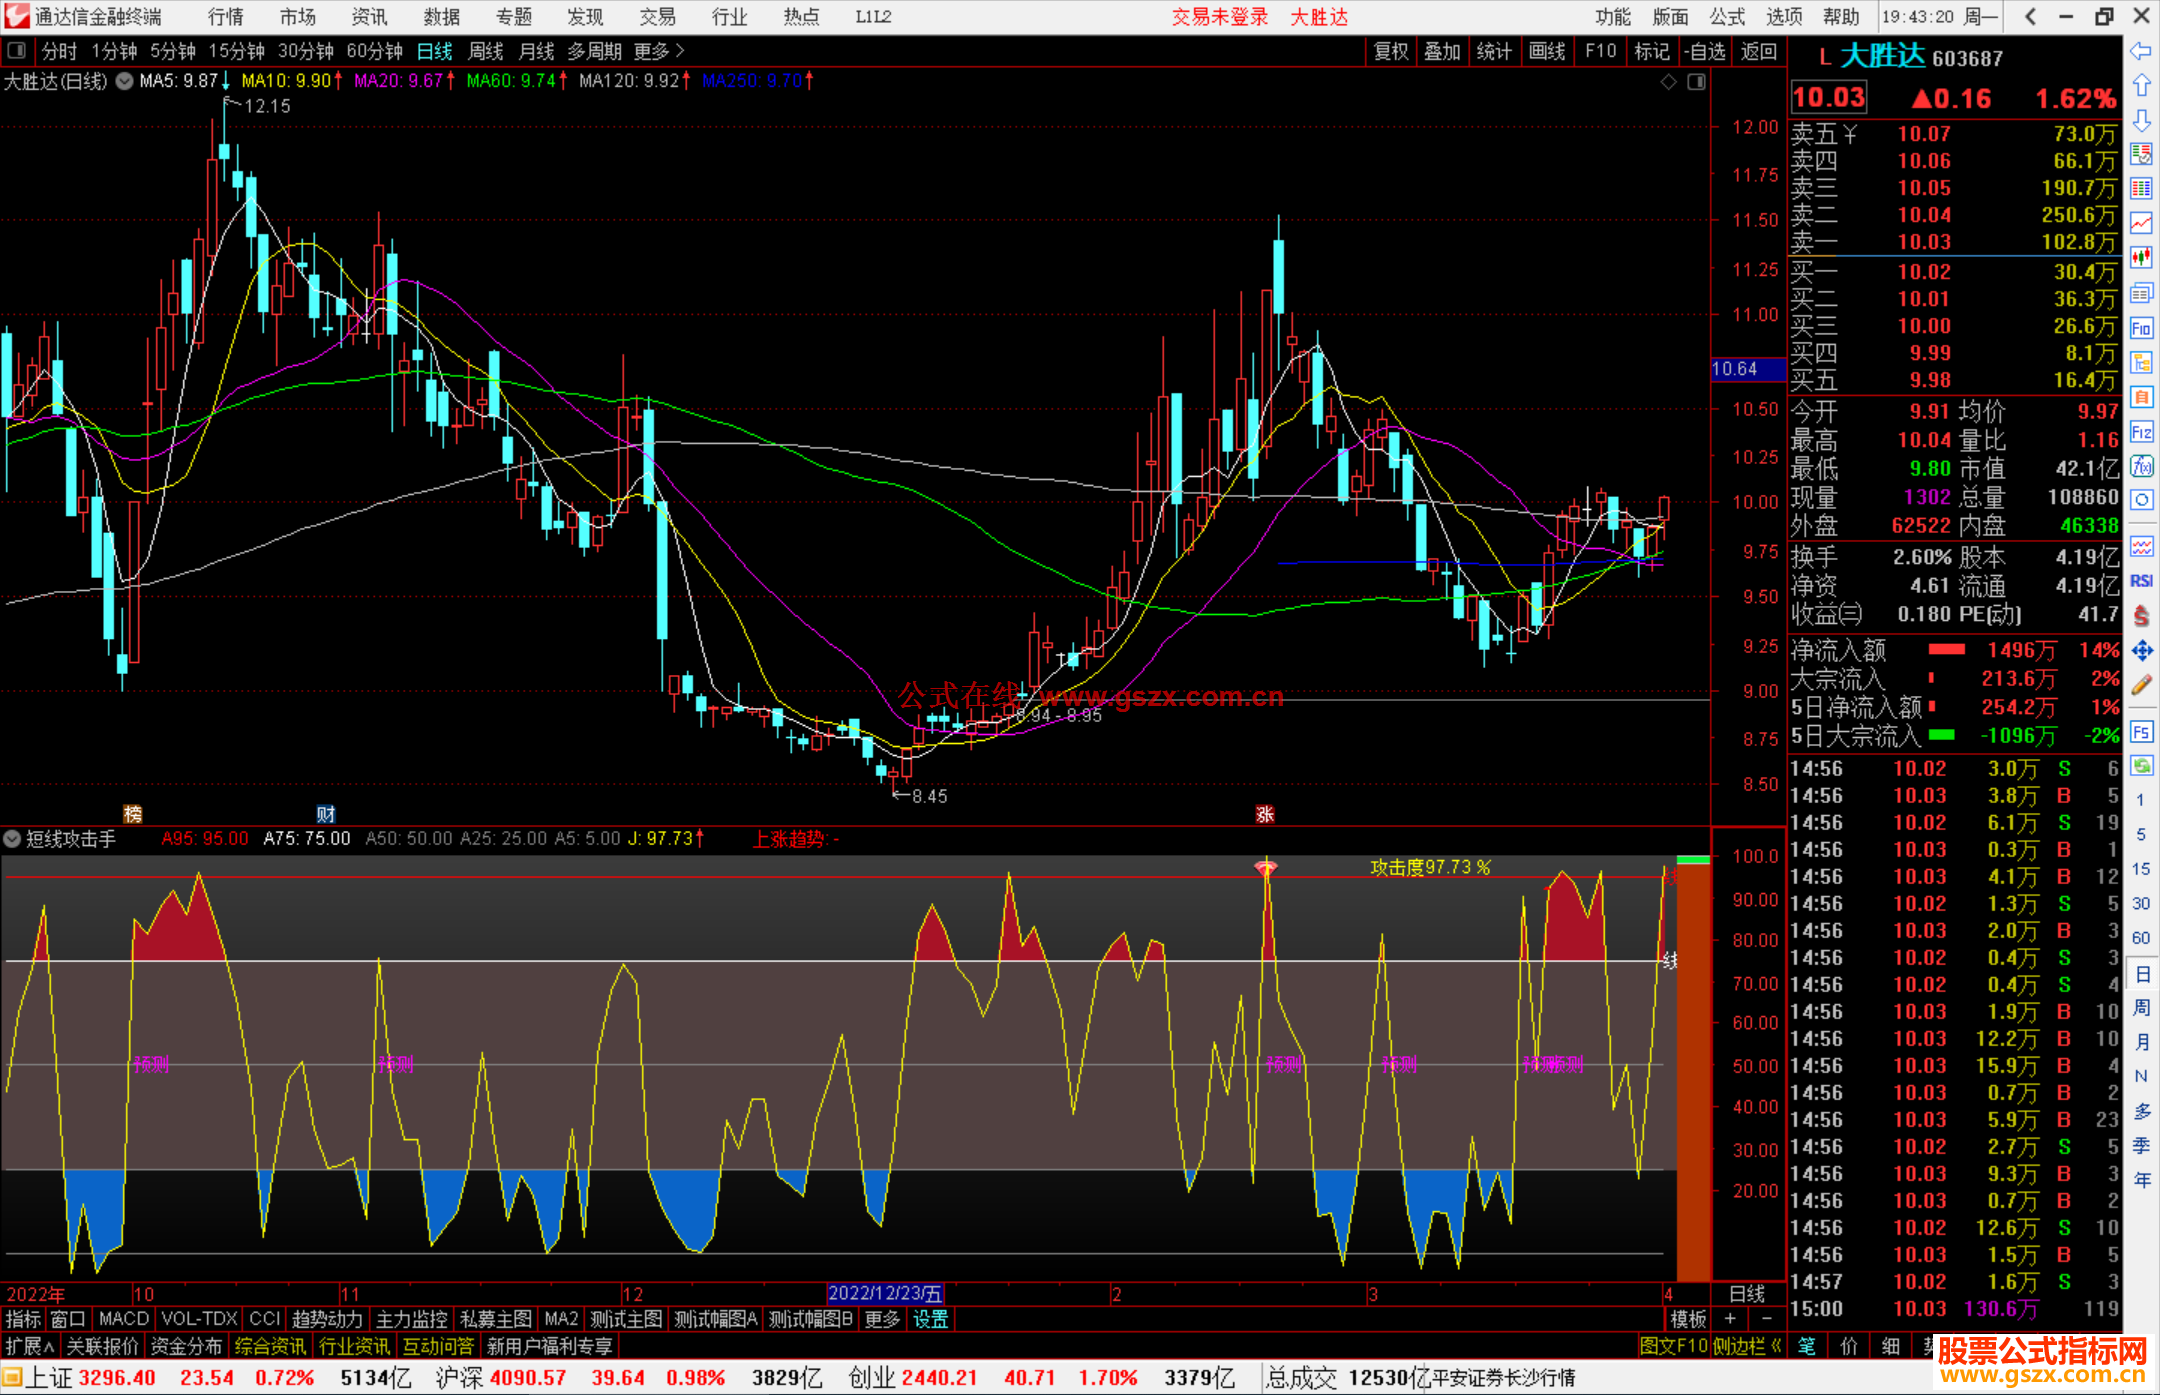2160x1395 pixels.
Task: Open the 行情 menu
Action: coord(225,17)
